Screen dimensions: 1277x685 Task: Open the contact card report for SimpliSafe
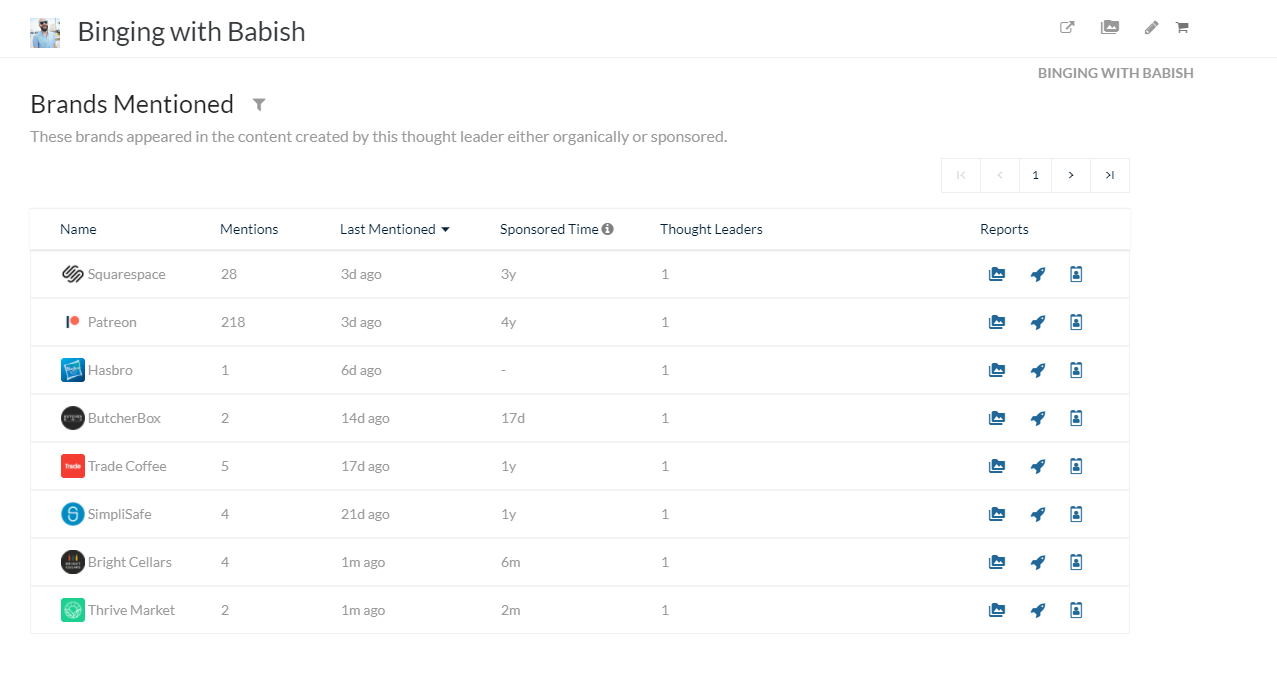[1076, 514]
